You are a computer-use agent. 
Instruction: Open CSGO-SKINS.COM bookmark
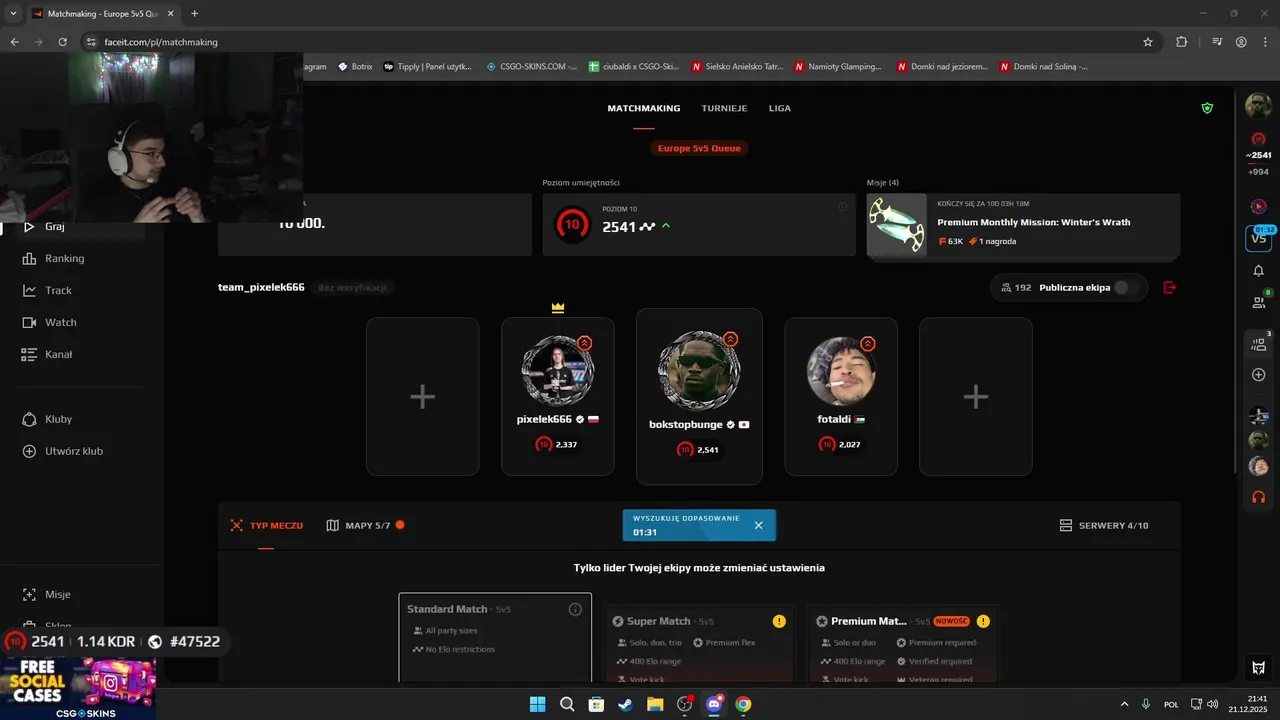point(532,66)
